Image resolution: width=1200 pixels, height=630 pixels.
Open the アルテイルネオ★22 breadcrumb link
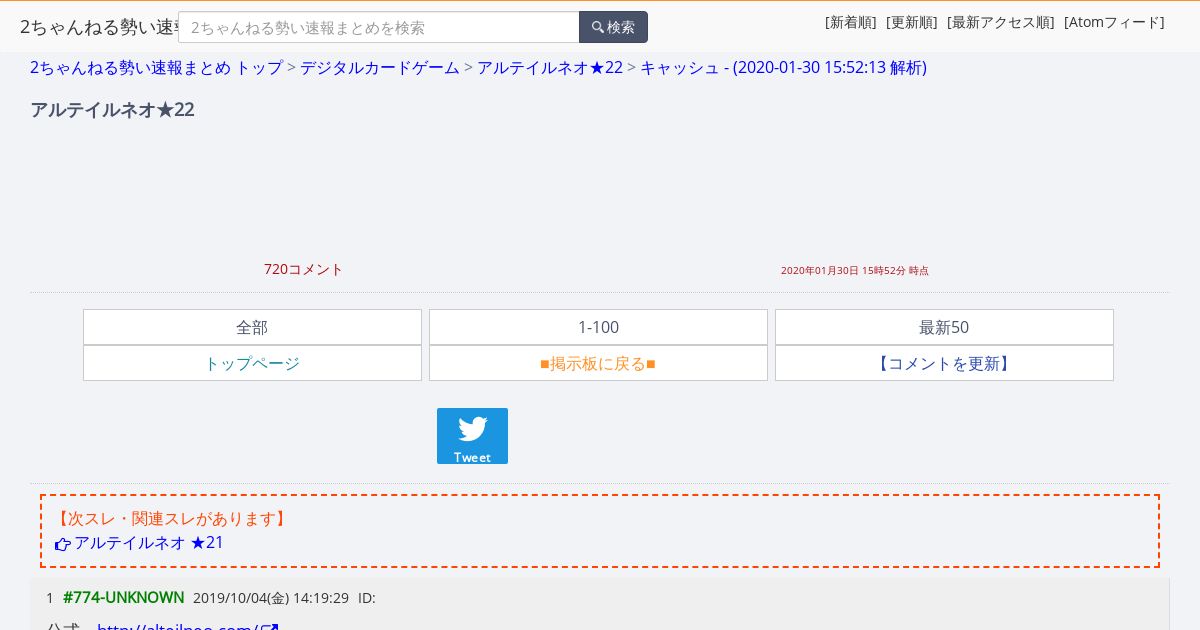click(550, 67)
